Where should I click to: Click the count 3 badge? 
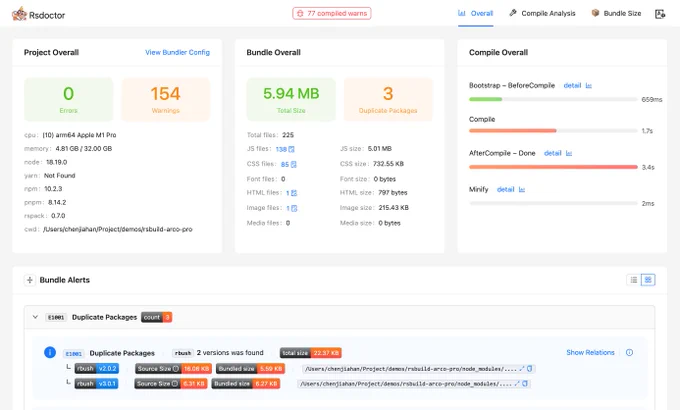(x=157, y=318)
